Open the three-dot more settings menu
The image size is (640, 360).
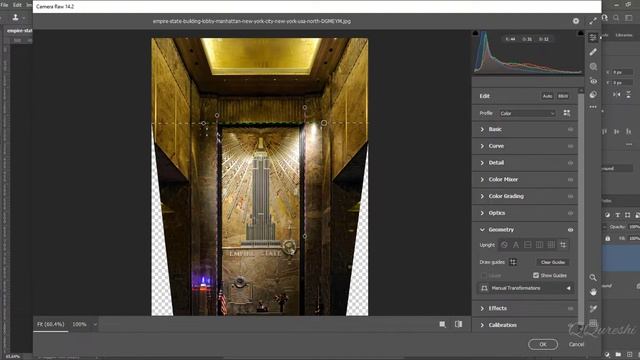(593, 107)
